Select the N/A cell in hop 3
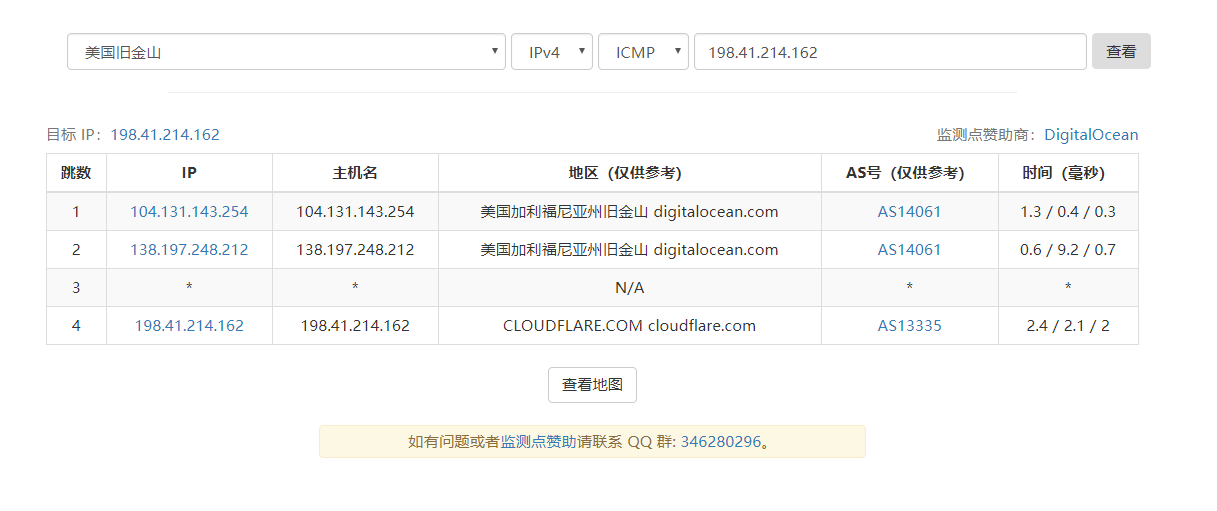 pos(629,288)
